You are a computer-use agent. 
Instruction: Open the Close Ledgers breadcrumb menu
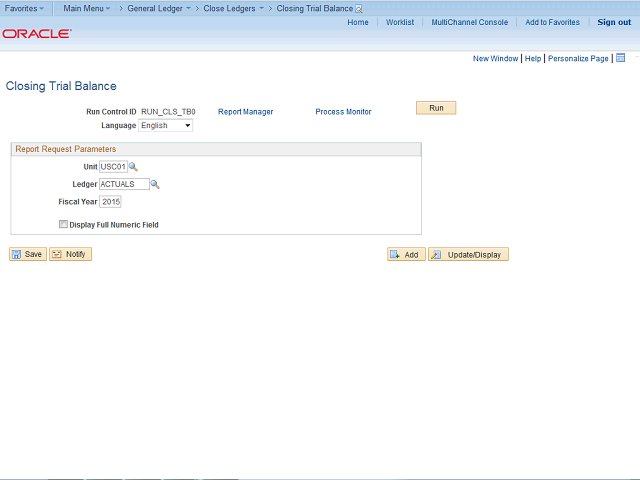pos(233,8)
